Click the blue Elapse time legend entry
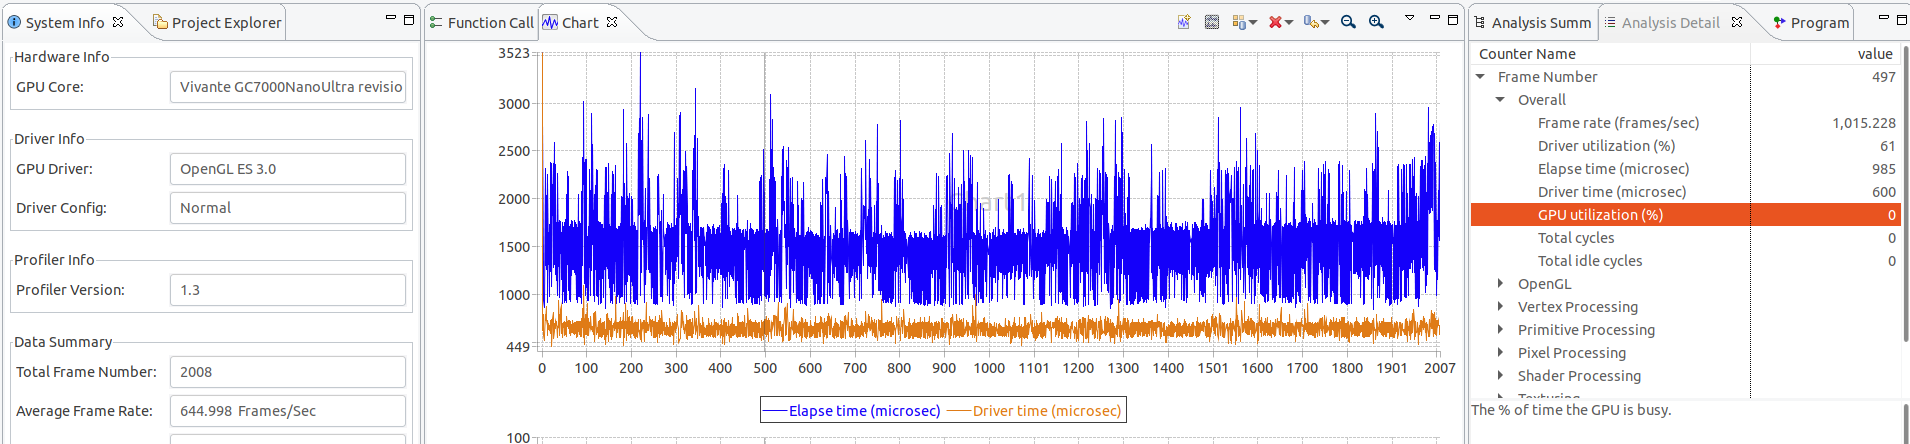The height and width of the screenshot is (444, 1910). click(852, 411)
